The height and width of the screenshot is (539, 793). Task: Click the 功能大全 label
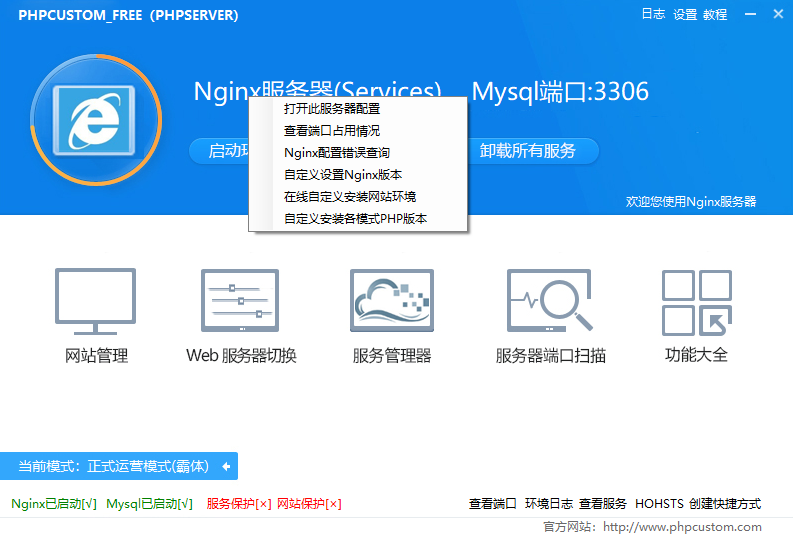[696, 355]
